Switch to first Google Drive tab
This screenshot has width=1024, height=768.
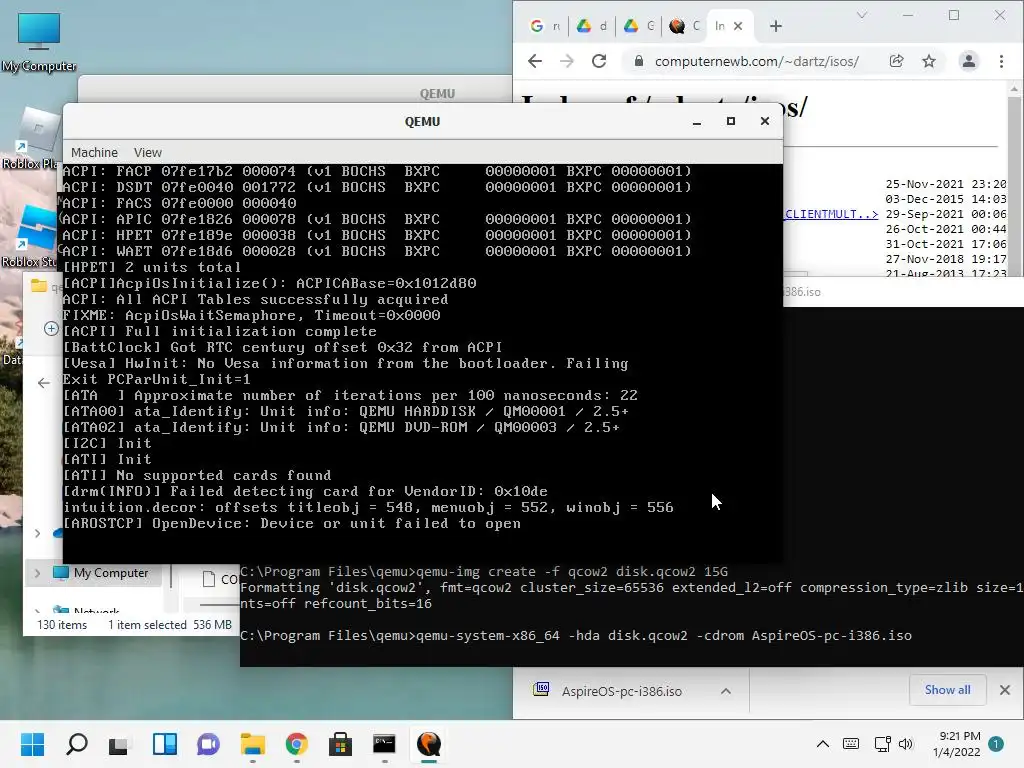(592, 26)
